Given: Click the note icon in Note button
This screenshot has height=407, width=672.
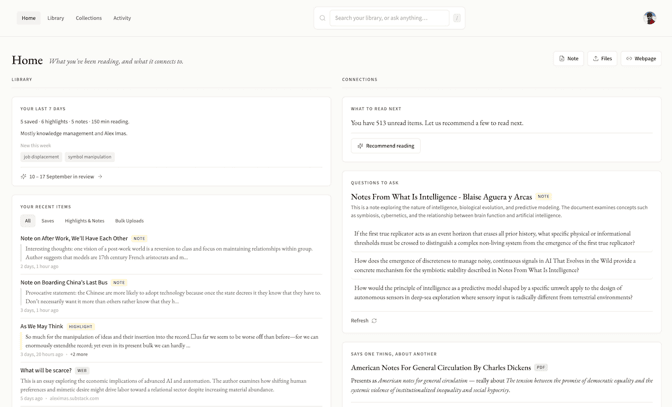Looking at the screenshot, I should point(562,59).
